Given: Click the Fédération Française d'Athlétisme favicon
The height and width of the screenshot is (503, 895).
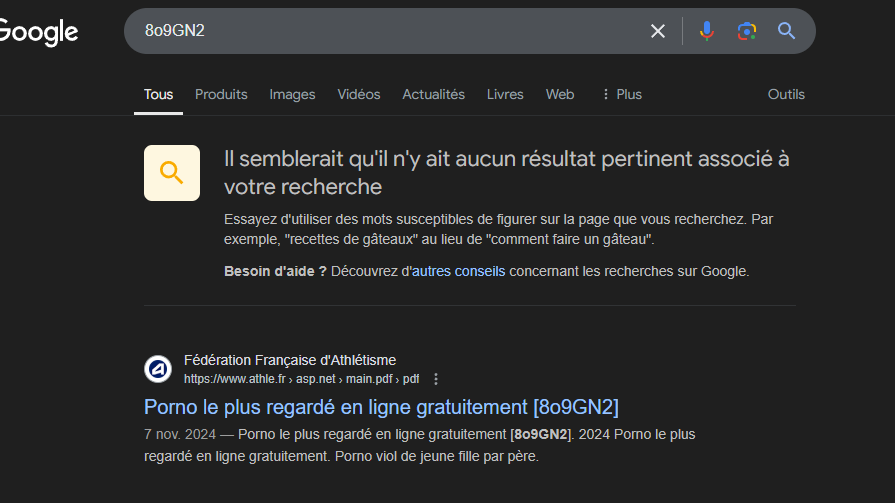Looking at the screenshot, I should coord(158,369).
